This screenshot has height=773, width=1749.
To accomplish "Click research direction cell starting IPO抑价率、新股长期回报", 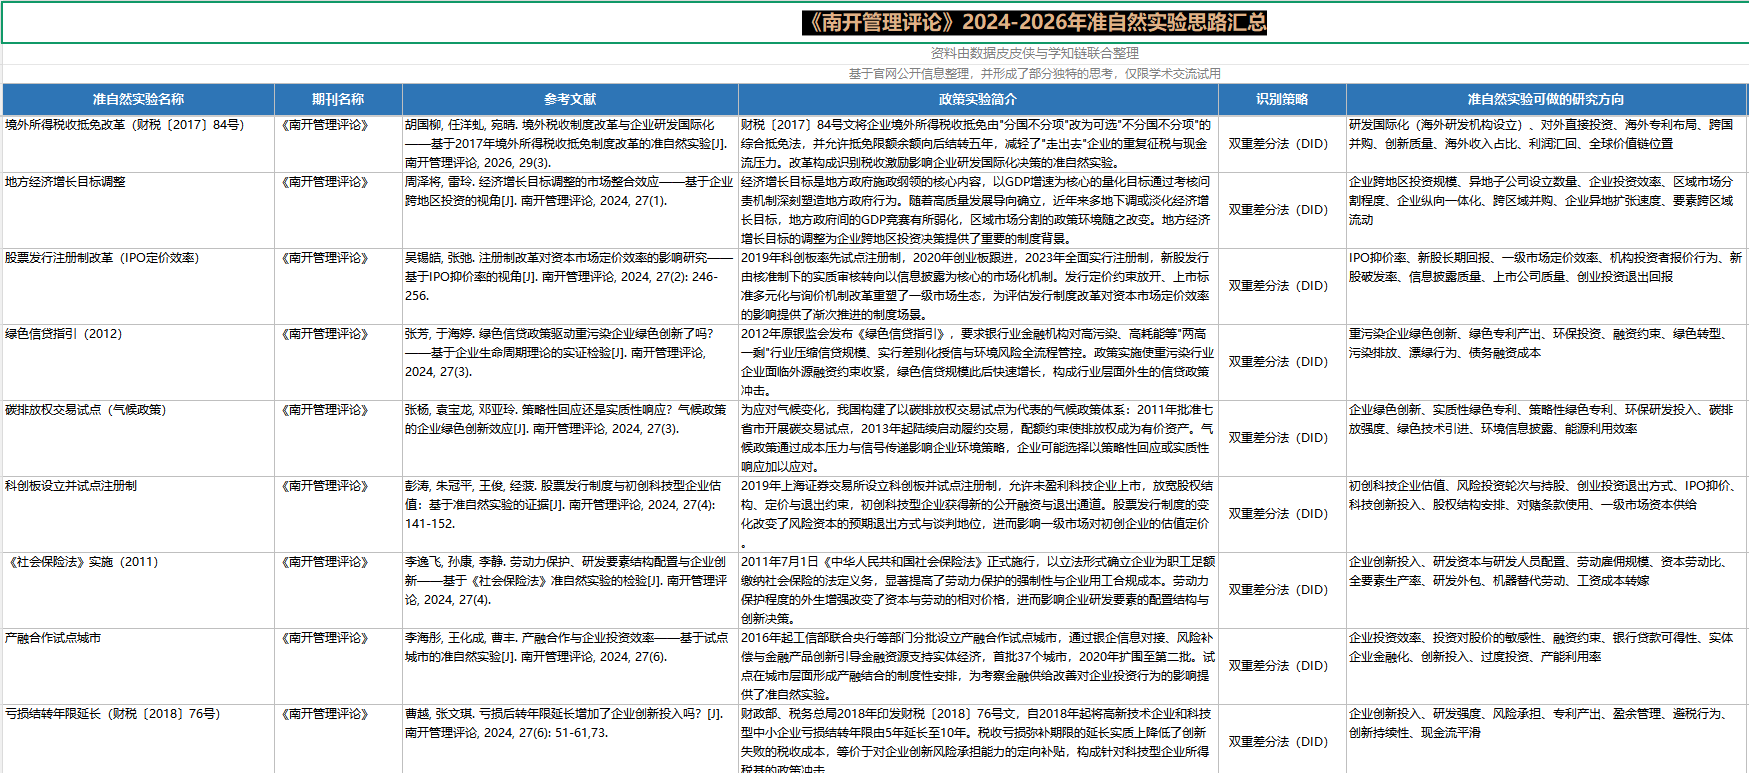I will click(1546, 286).
